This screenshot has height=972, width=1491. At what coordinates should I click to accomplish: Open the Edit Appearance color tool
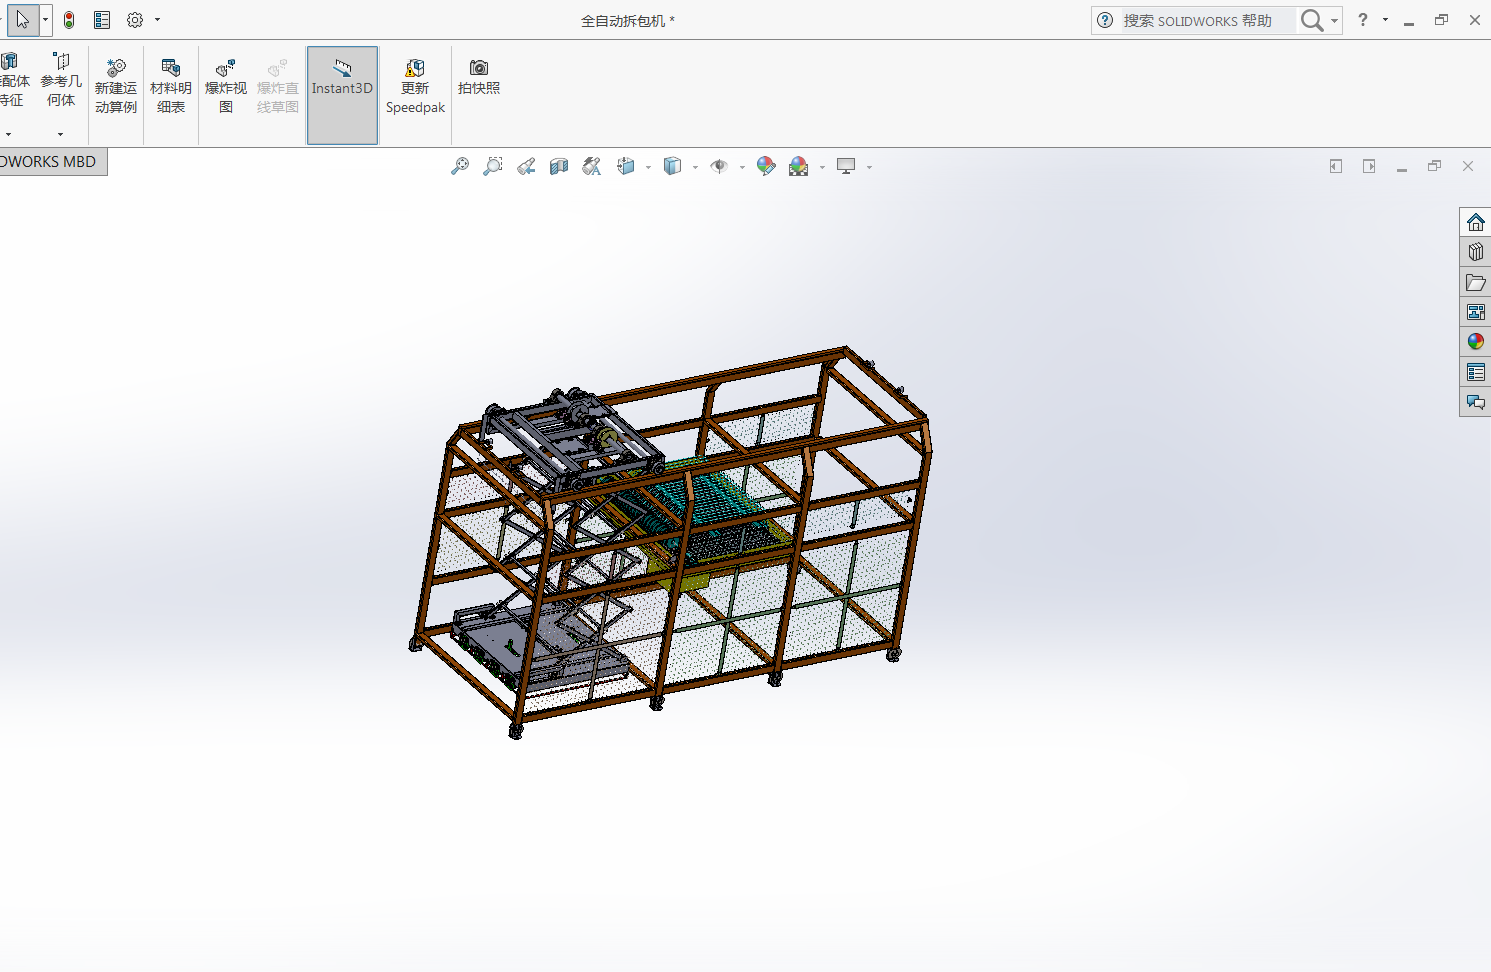tap(766, 167)
